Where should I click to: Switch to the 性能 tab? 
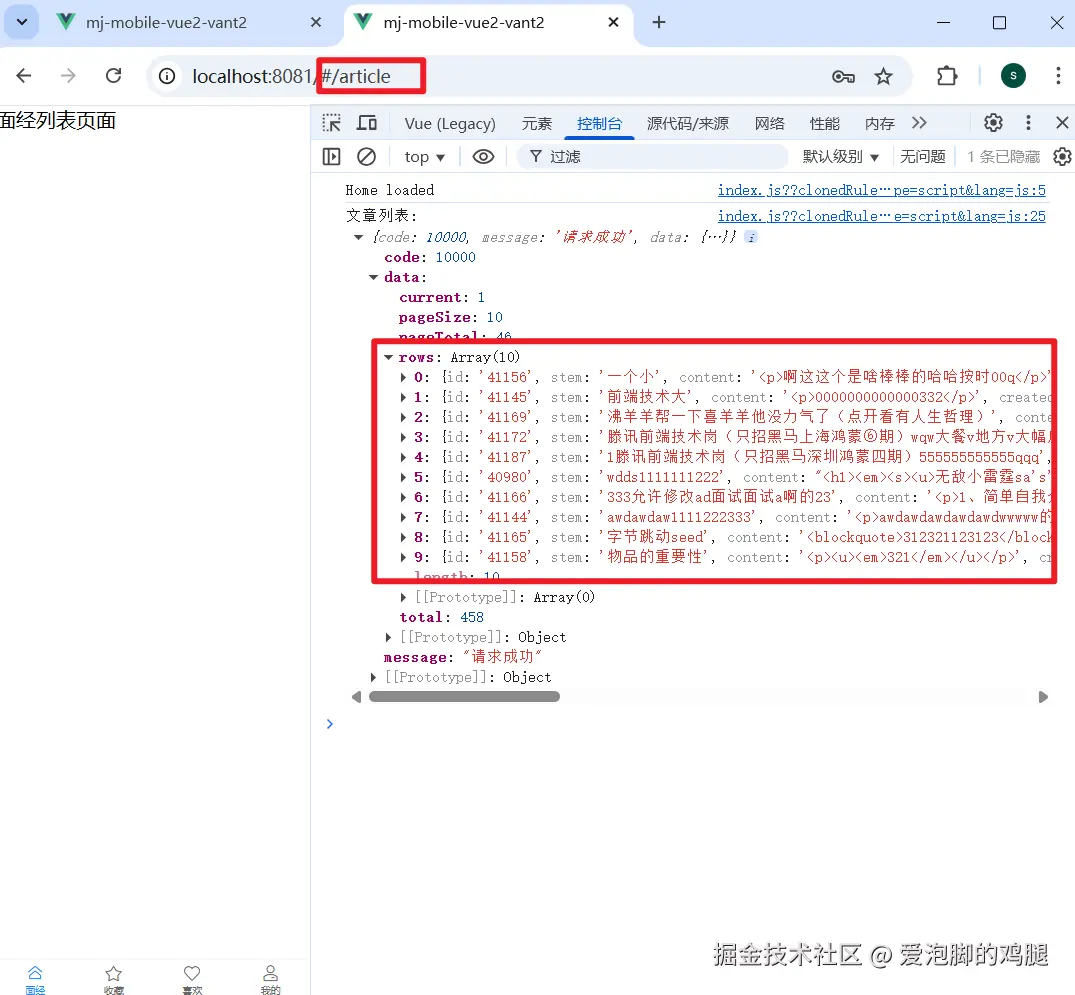tap(824, 123)
